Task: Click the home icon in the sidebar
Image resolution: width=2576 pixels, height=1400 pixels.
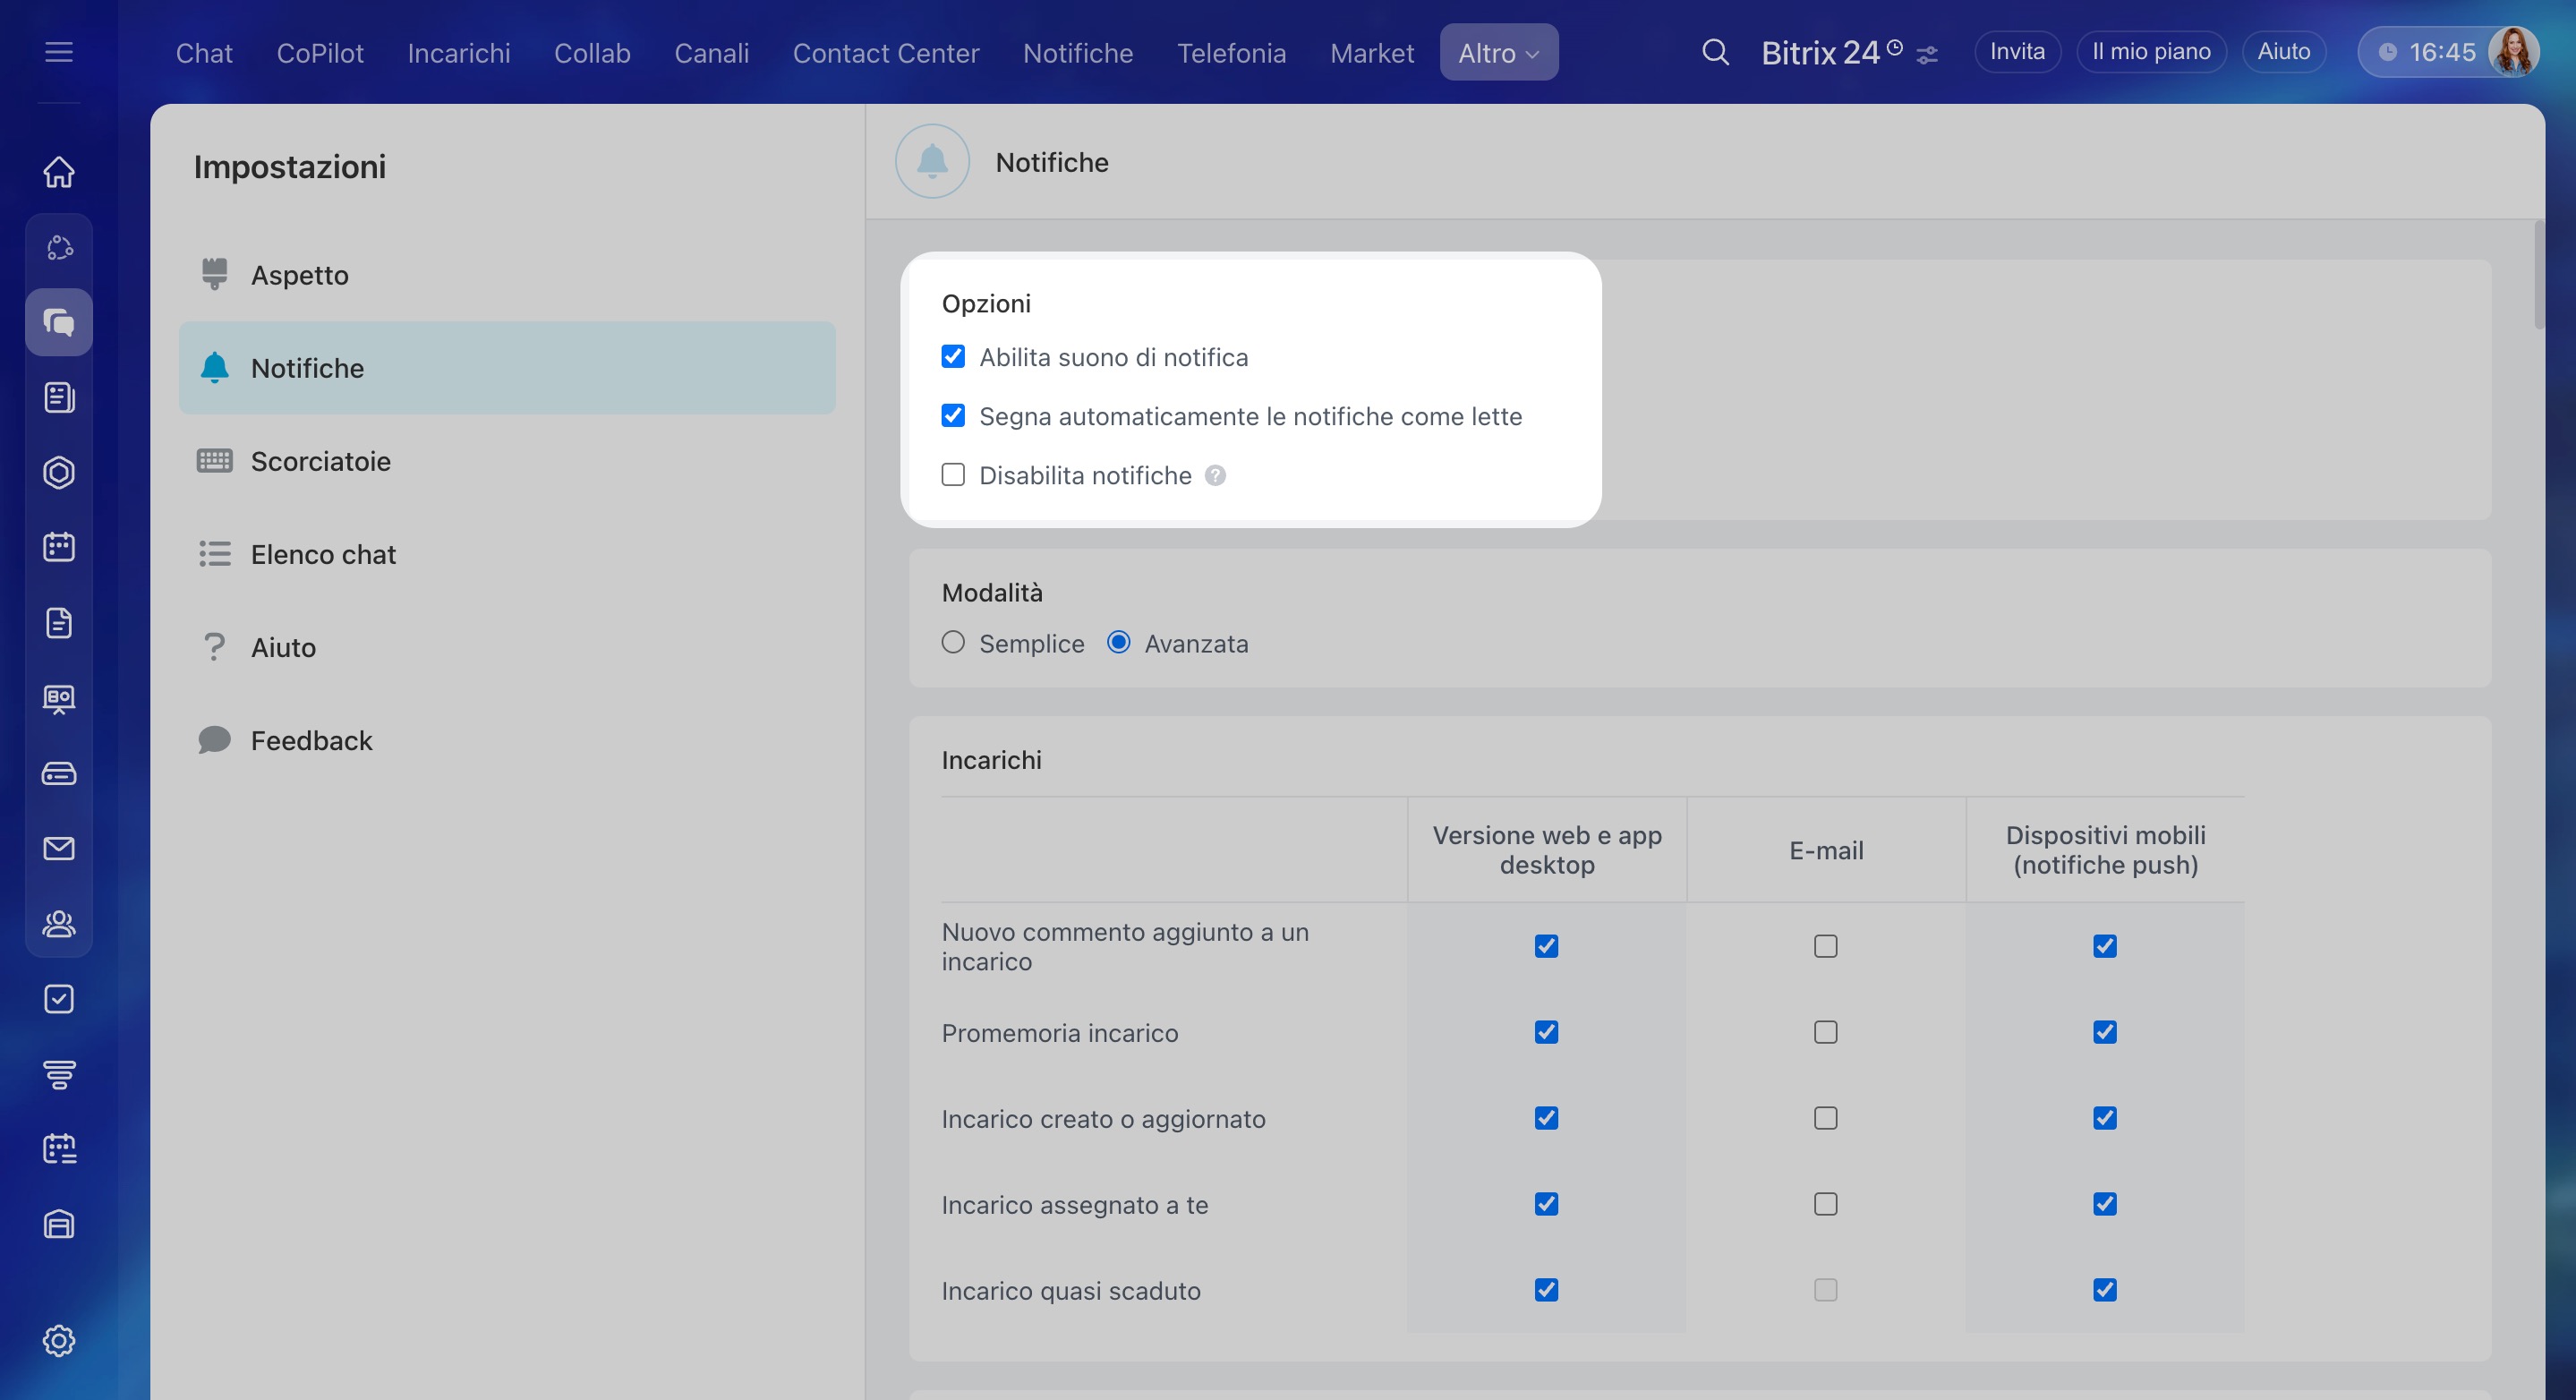Action: [x=59, y=172]
